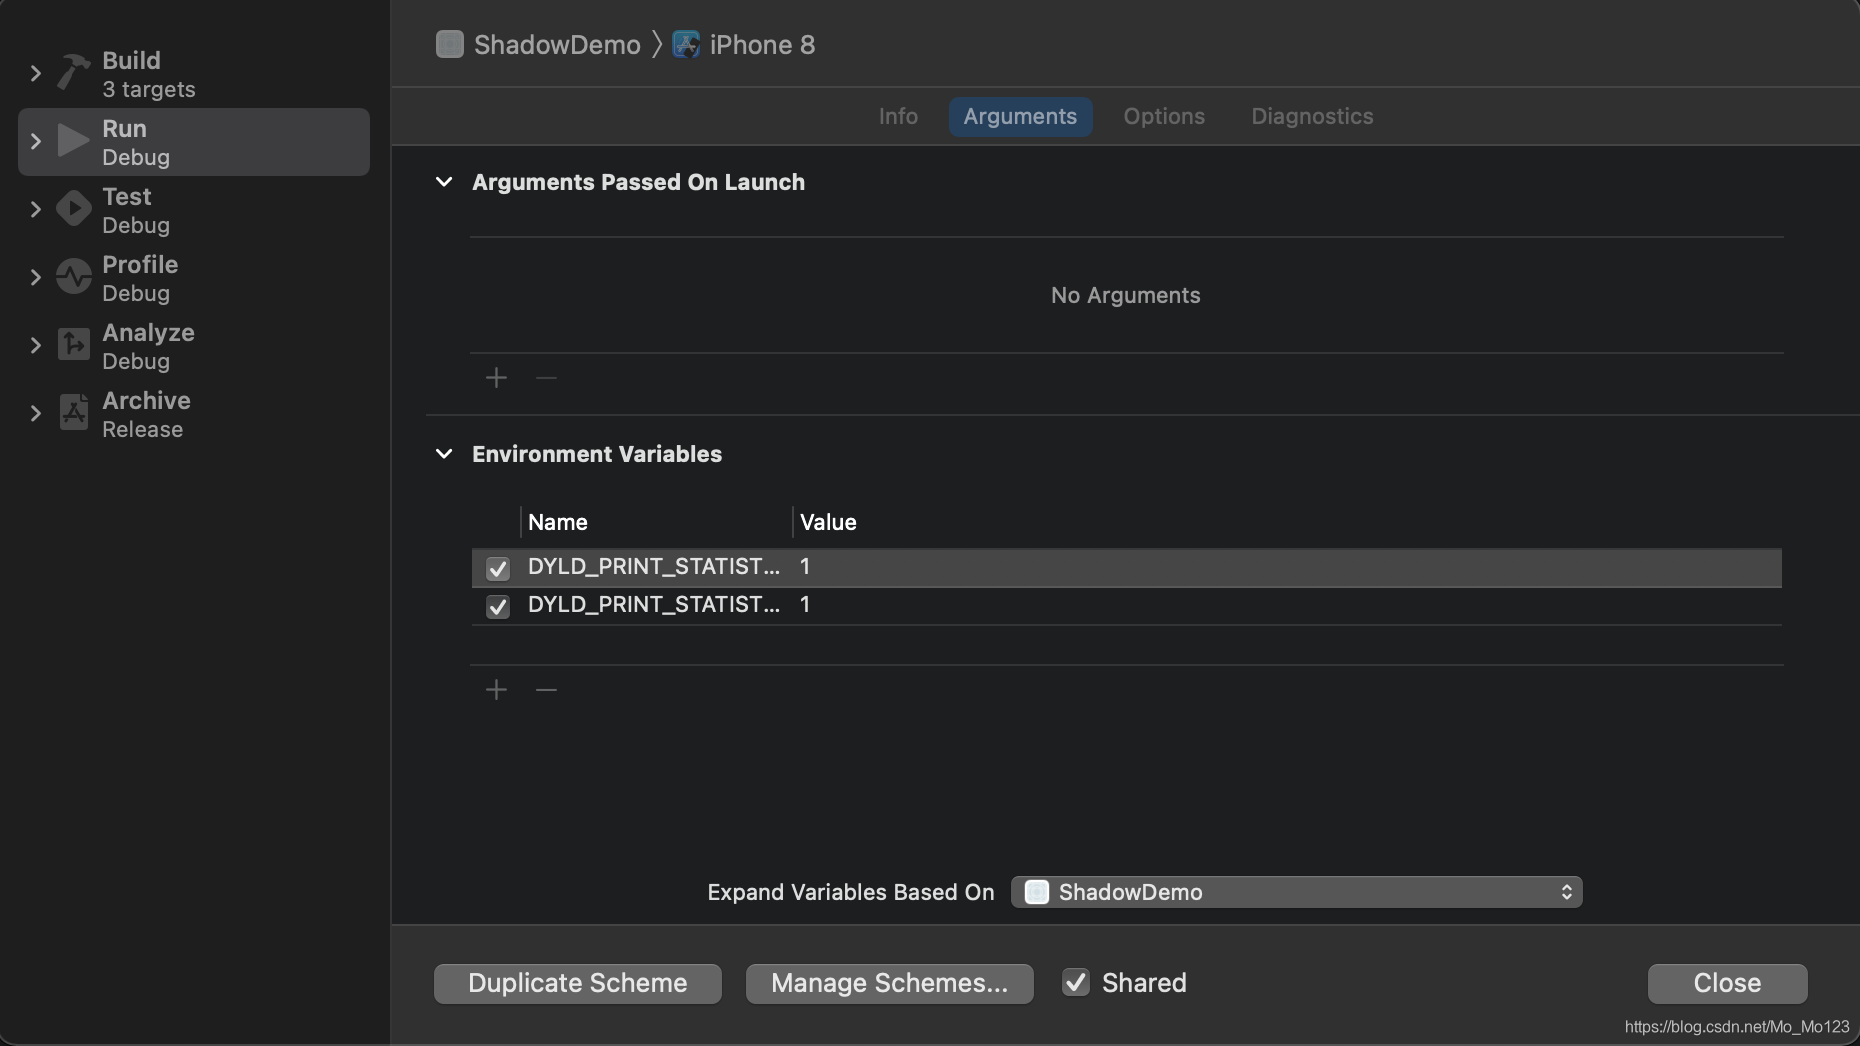
Task: Click value 1 of first environment variable
Action: 805,567
